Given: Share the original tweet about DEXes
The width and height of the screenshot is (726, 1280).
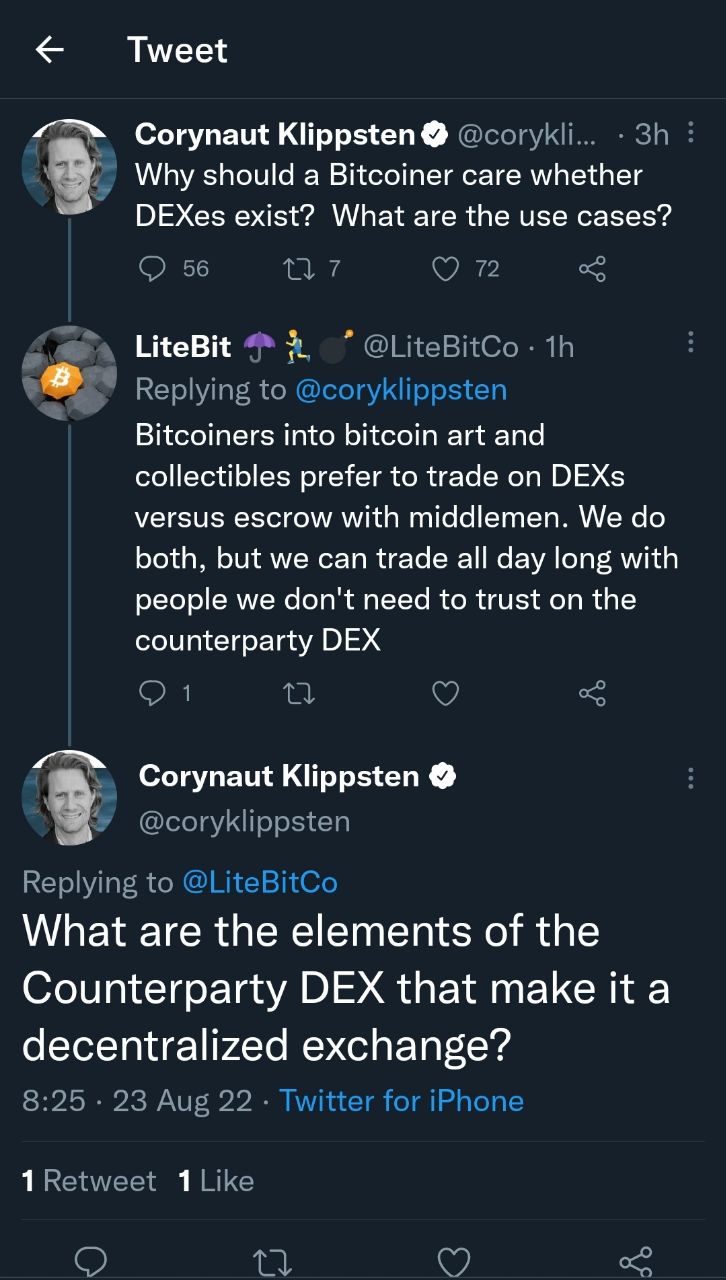Looking at the screenshot, I should 592,268.
